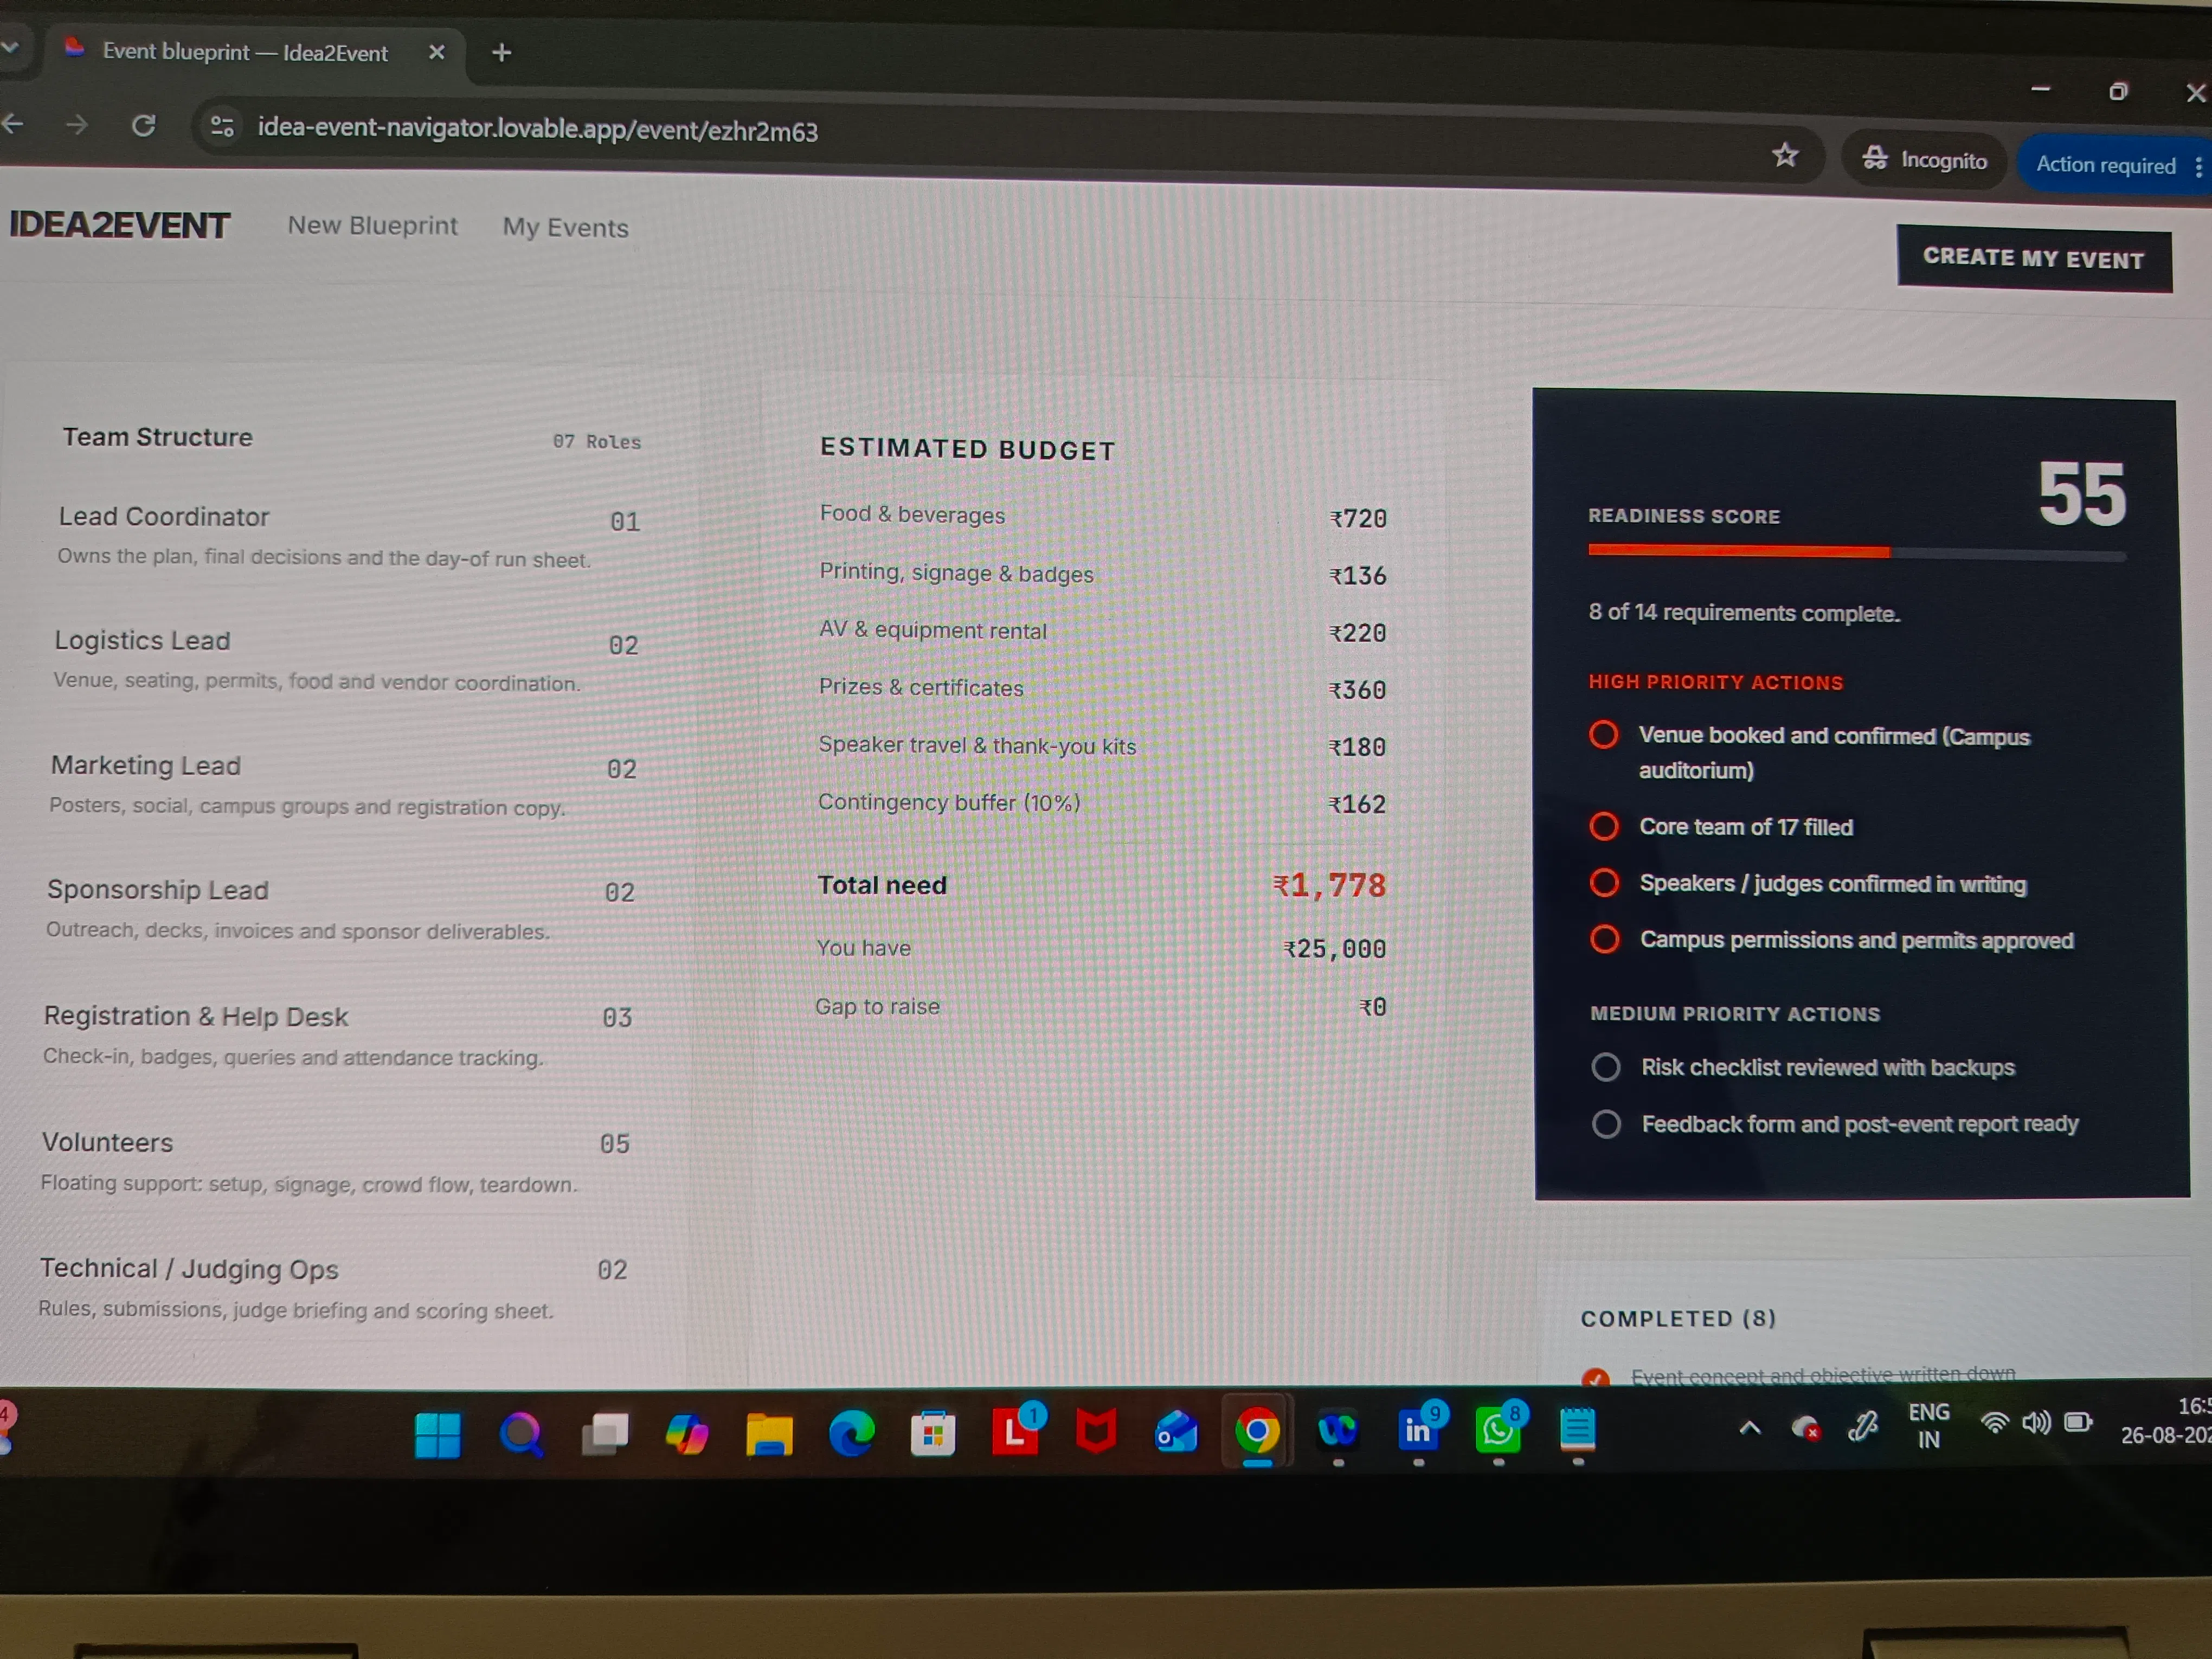Select the Marketing Lead role

343,786
